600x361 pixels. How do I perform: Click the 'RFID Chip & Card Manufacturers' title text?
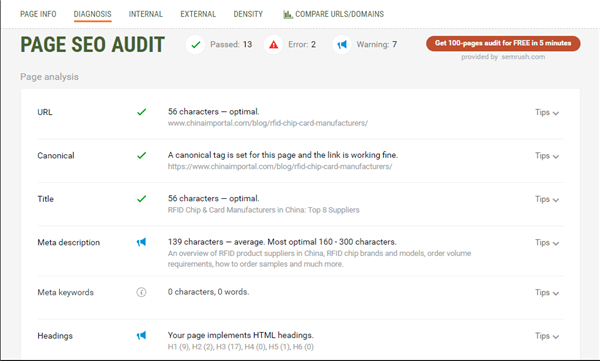tap(264, 210)
